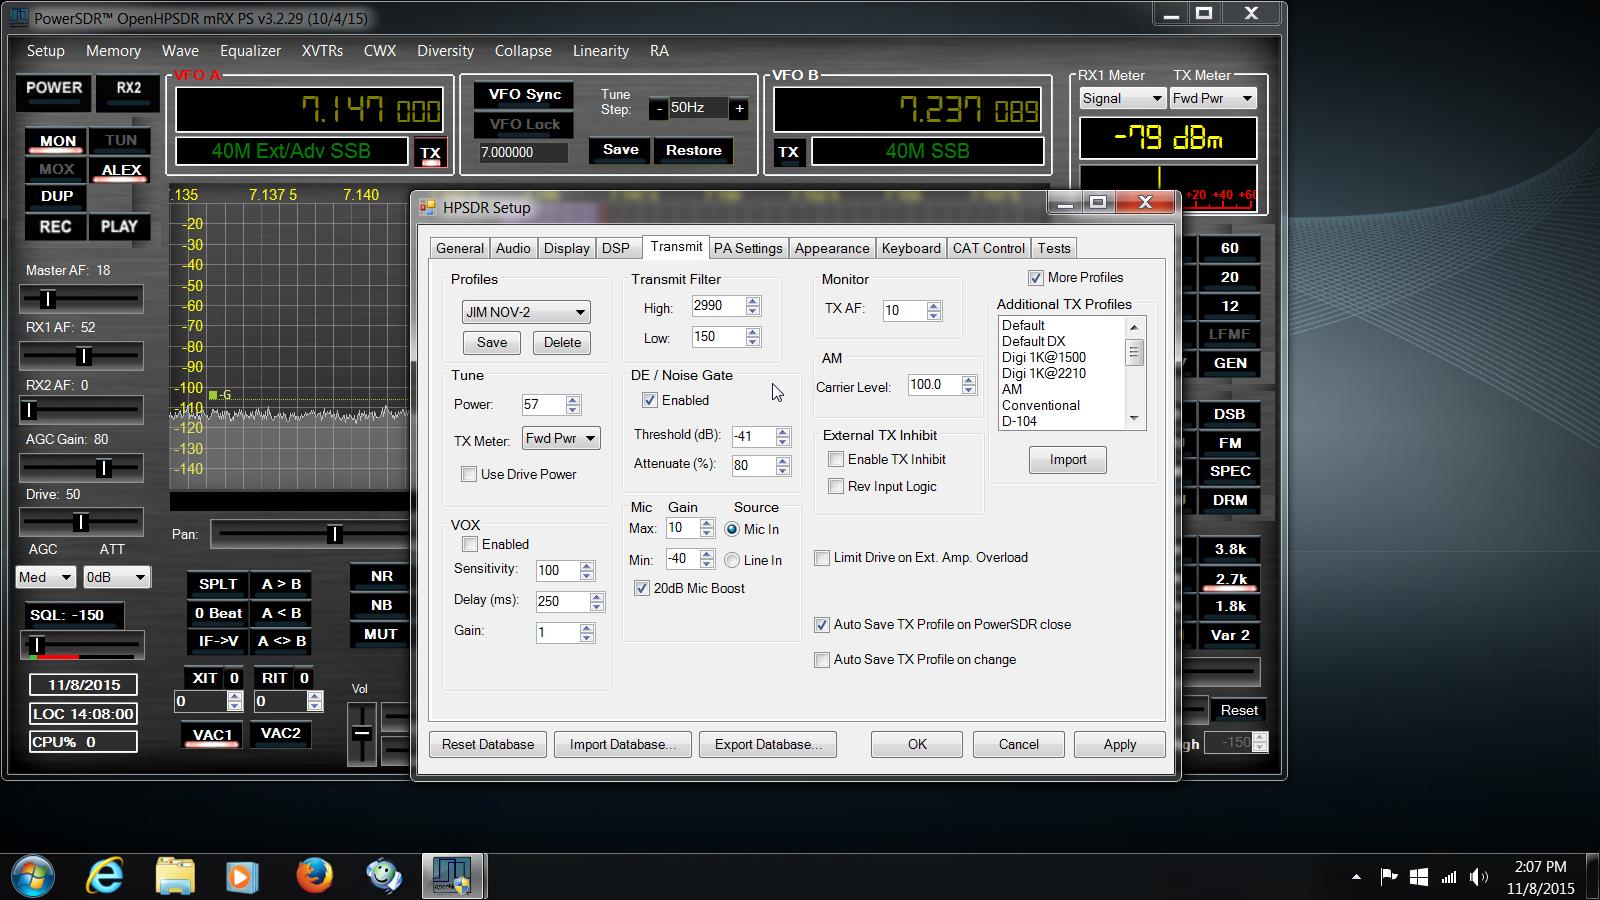Select the PowerSDR taskbar icon

(x=453, y=876)
